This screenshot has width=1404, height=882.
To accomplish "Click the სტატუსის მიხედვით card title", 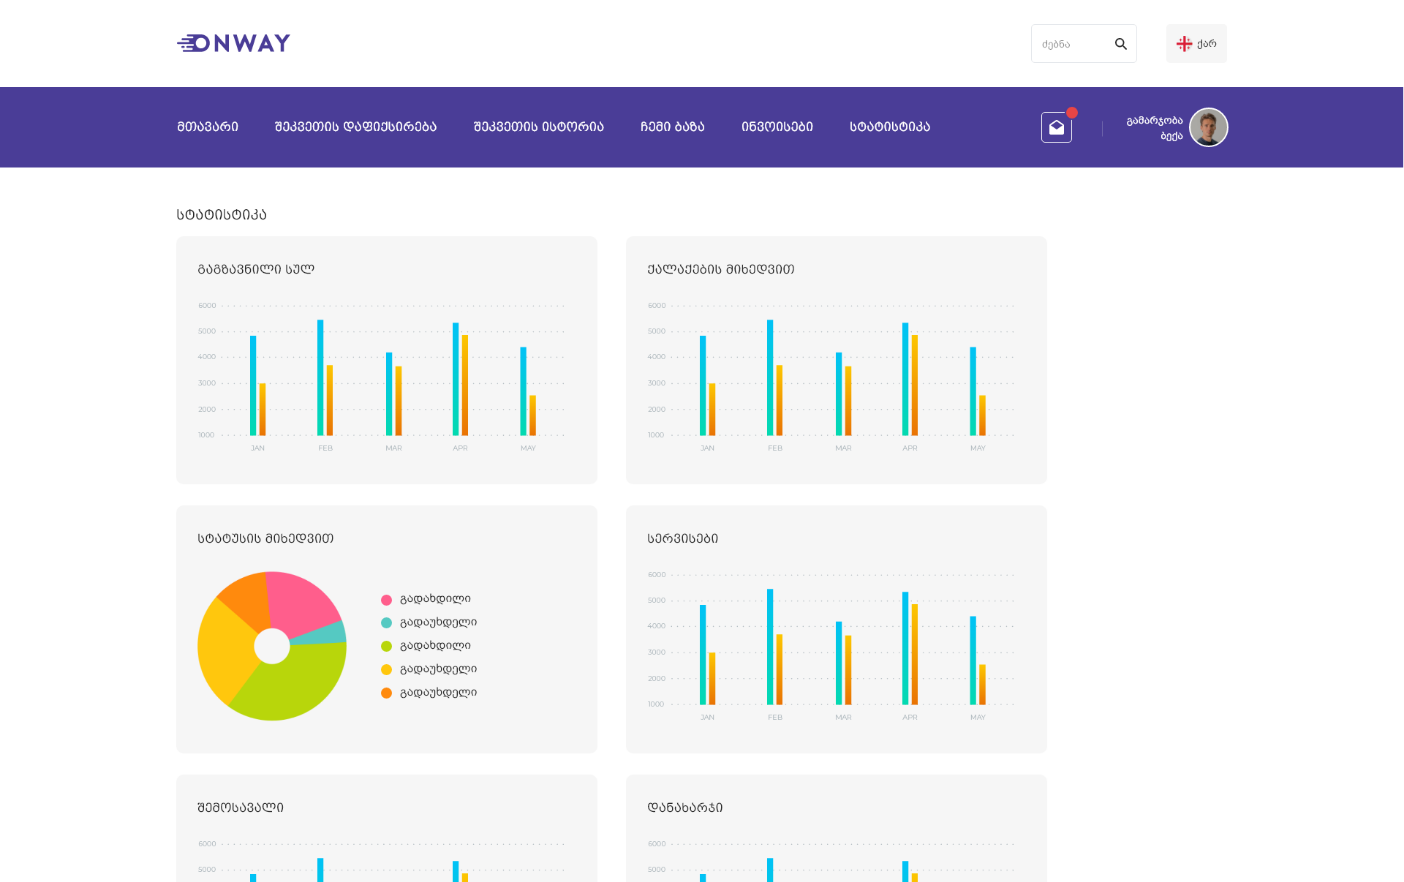I will [266, 538].
